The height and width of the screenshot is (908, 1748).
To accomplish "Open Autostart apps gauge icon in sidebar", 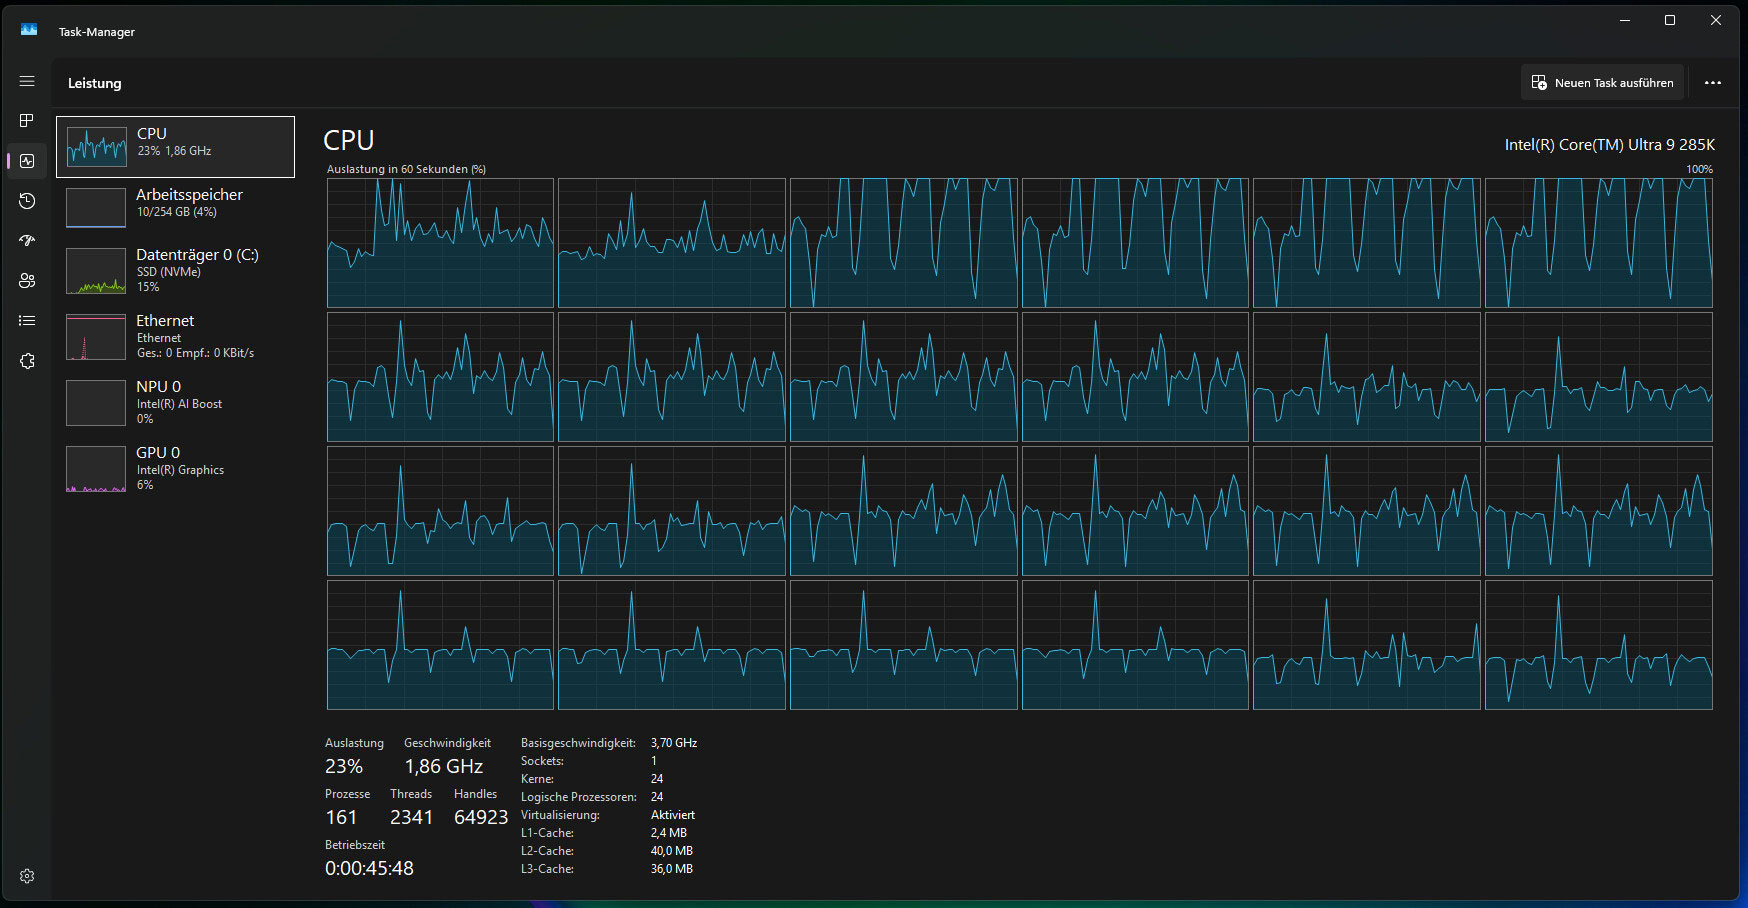I will pos(27,241).
